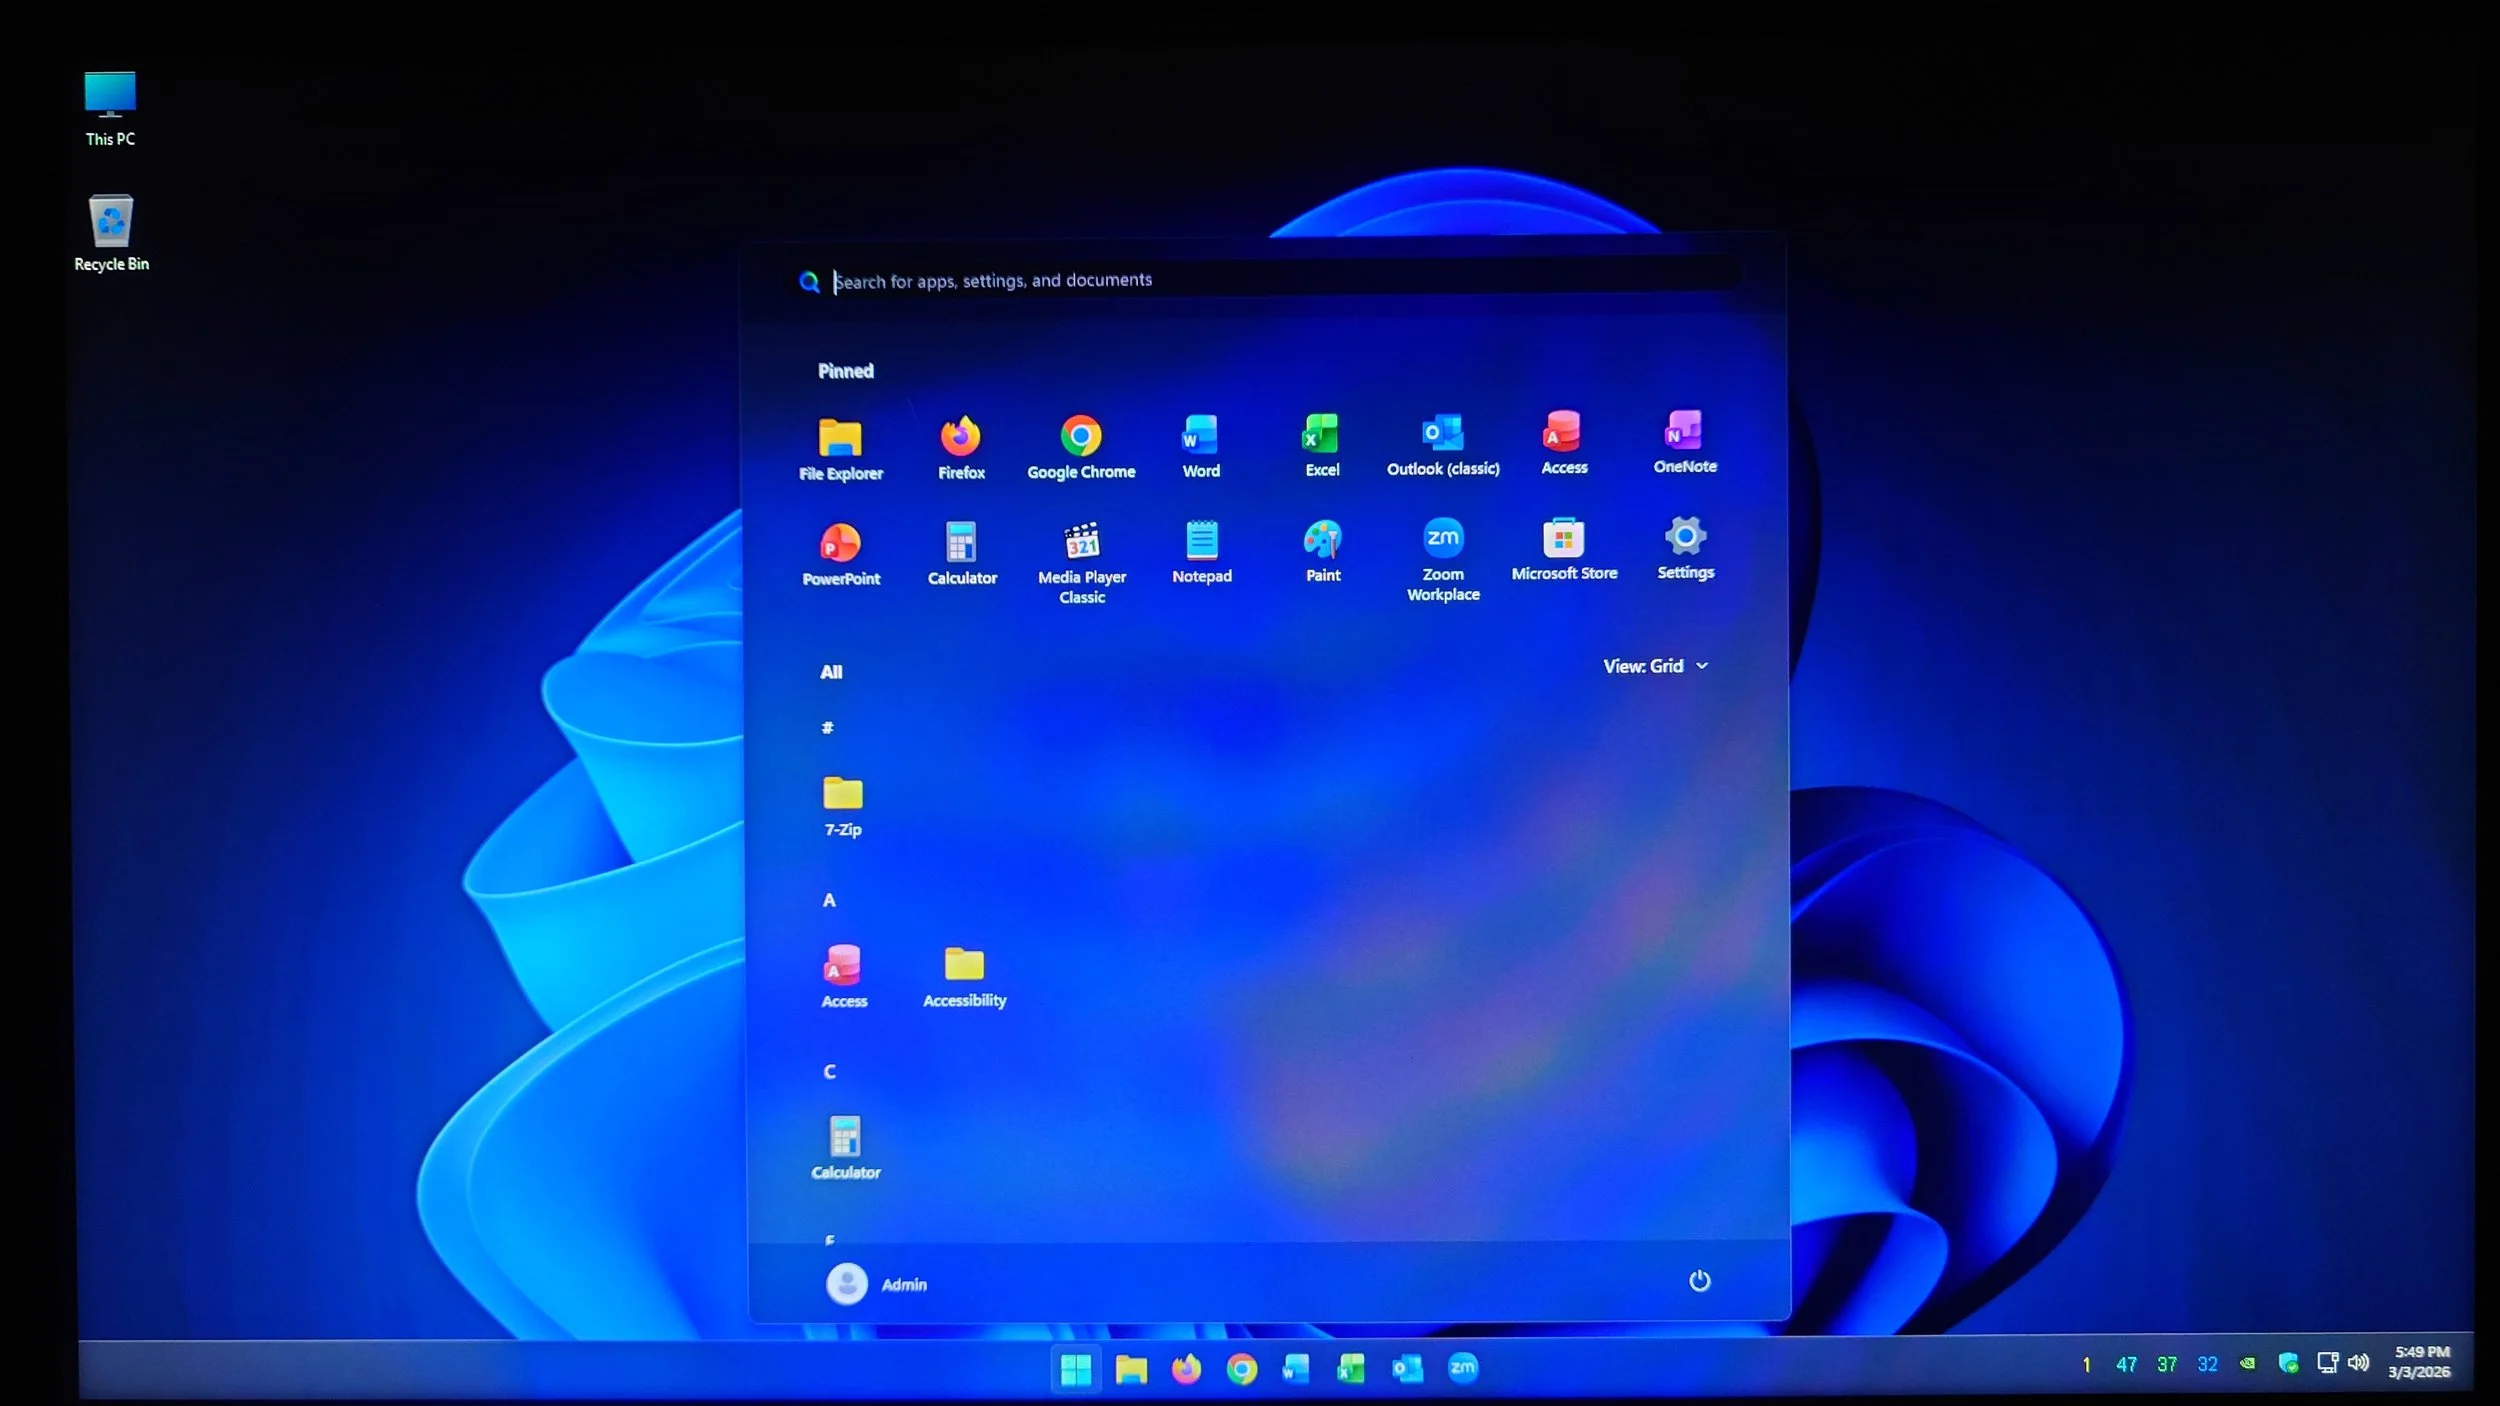Image resolution: width=2500 pixels, height=1406 pixels.
Task: Expand the 7-Zip folder in All apps
Action: [x=843, y=806]
